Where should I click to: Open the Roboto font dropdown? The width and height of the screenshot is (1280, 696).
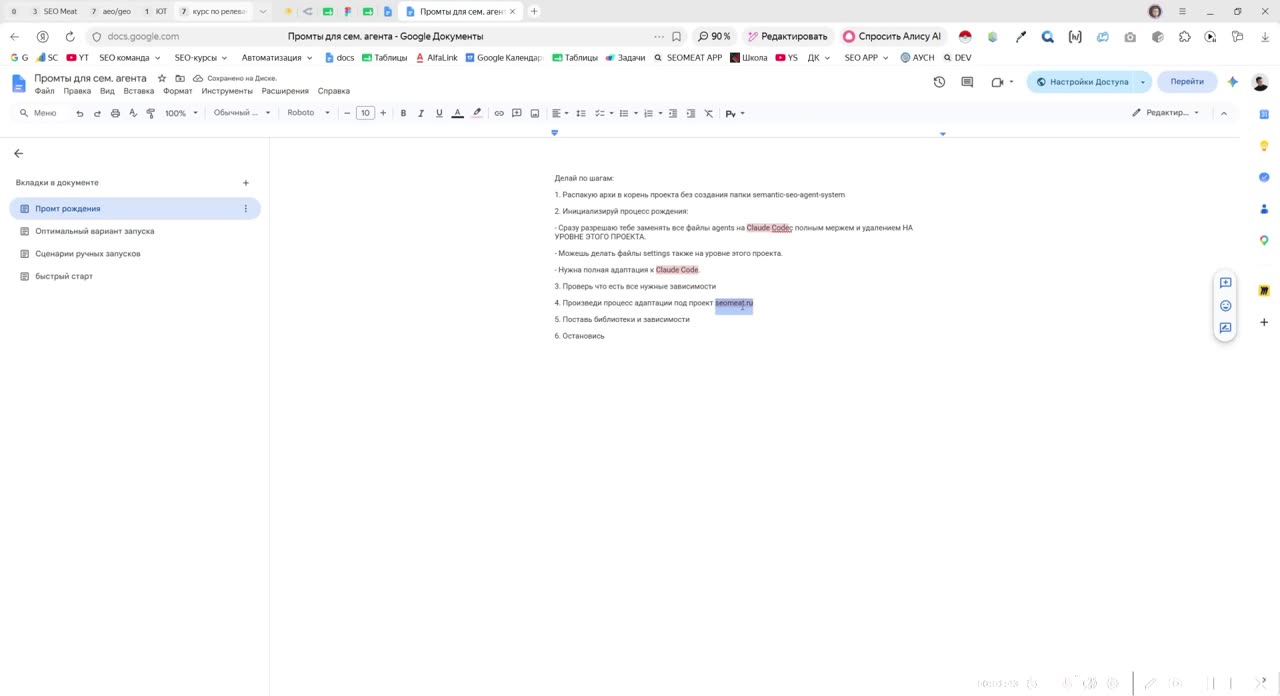(308, 113)
